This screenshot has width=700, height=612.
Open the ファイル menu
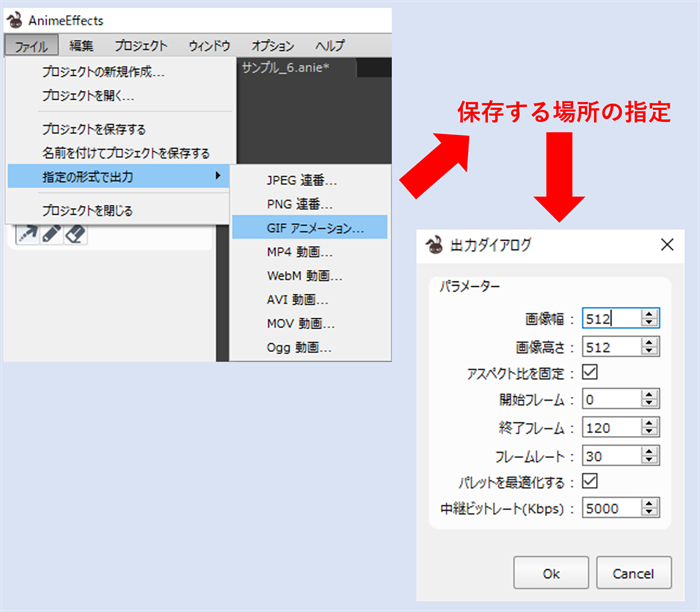coord(31,46)
